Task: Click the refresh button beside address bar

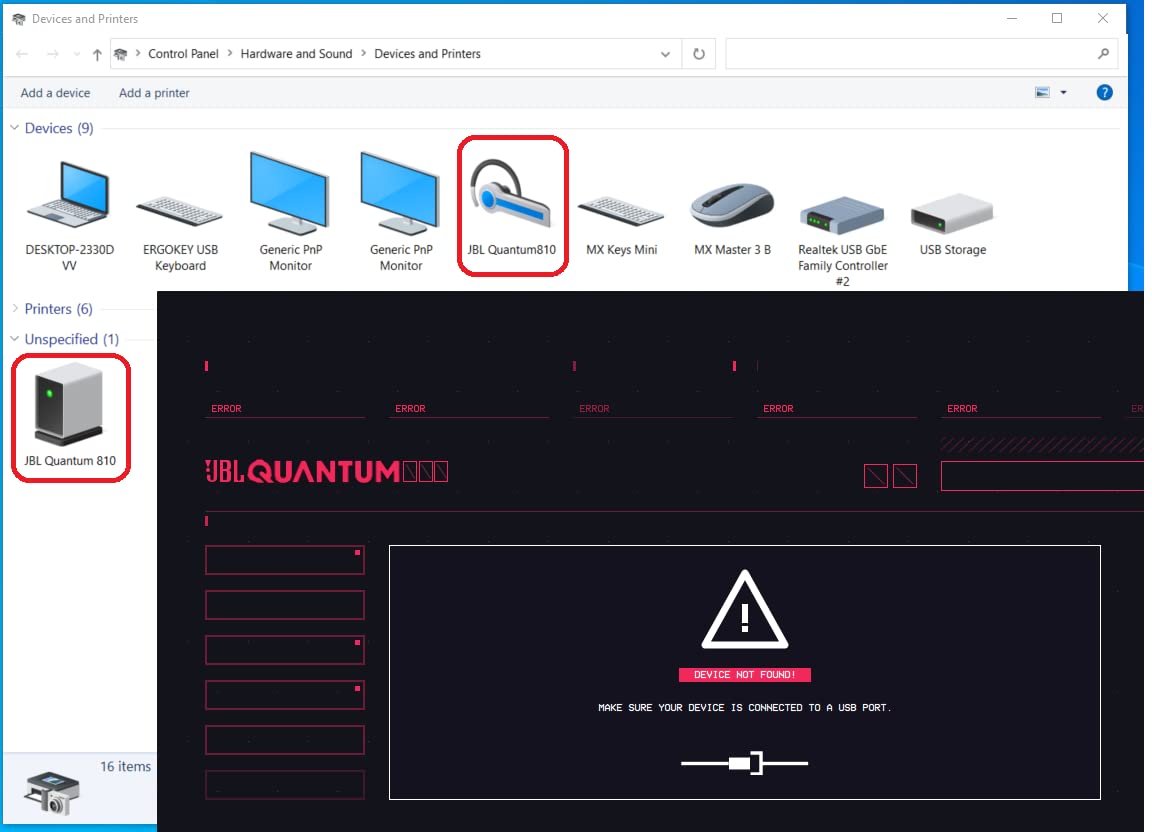Action: (699, 54)
